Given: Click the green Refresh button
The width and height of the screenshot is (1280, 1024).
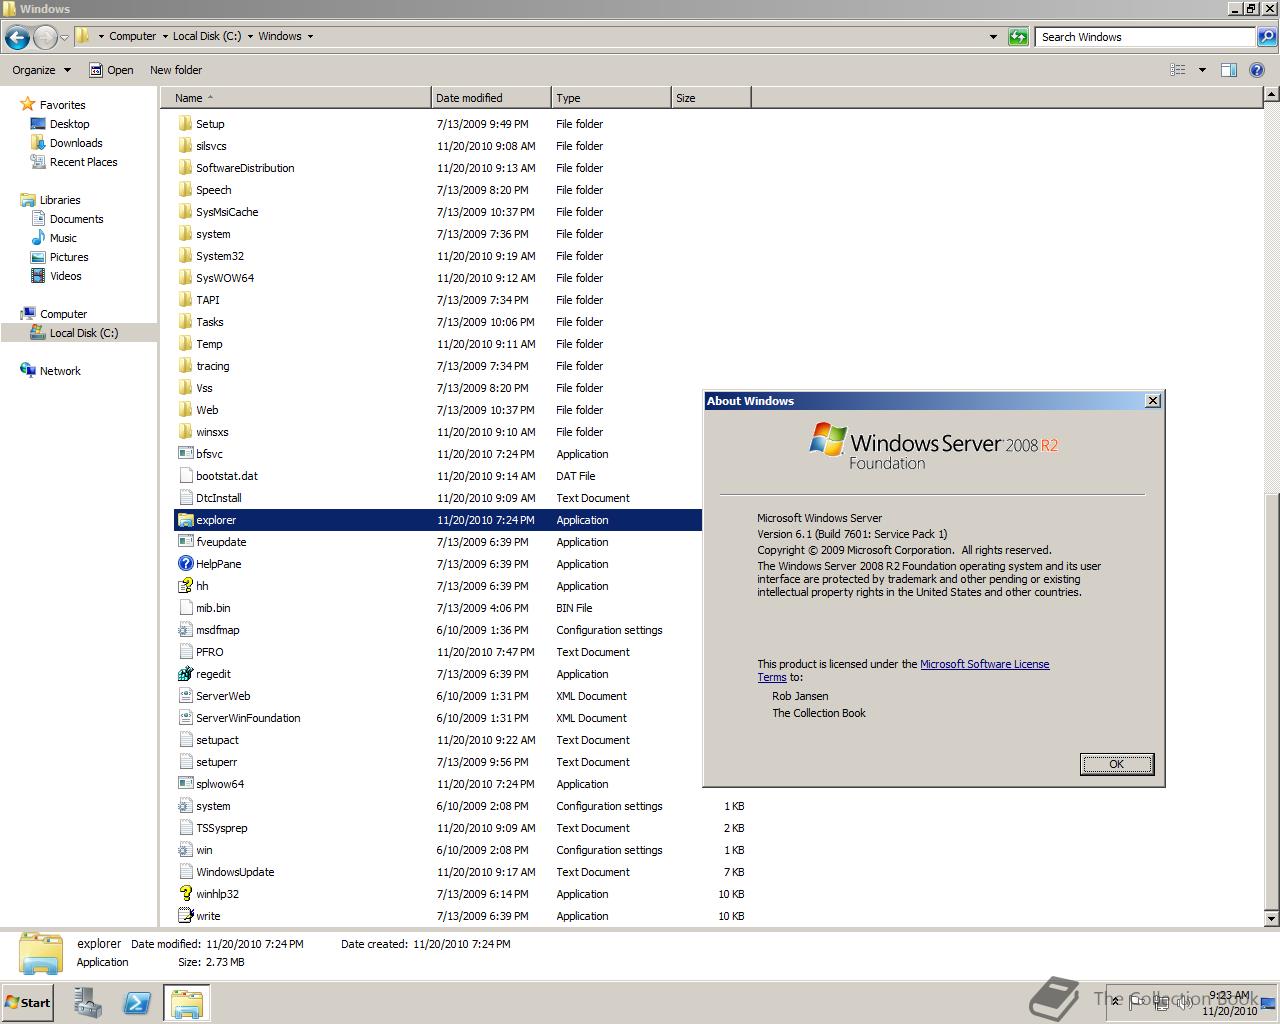Looking at the screenshot, I should (x=1018, y=37).
